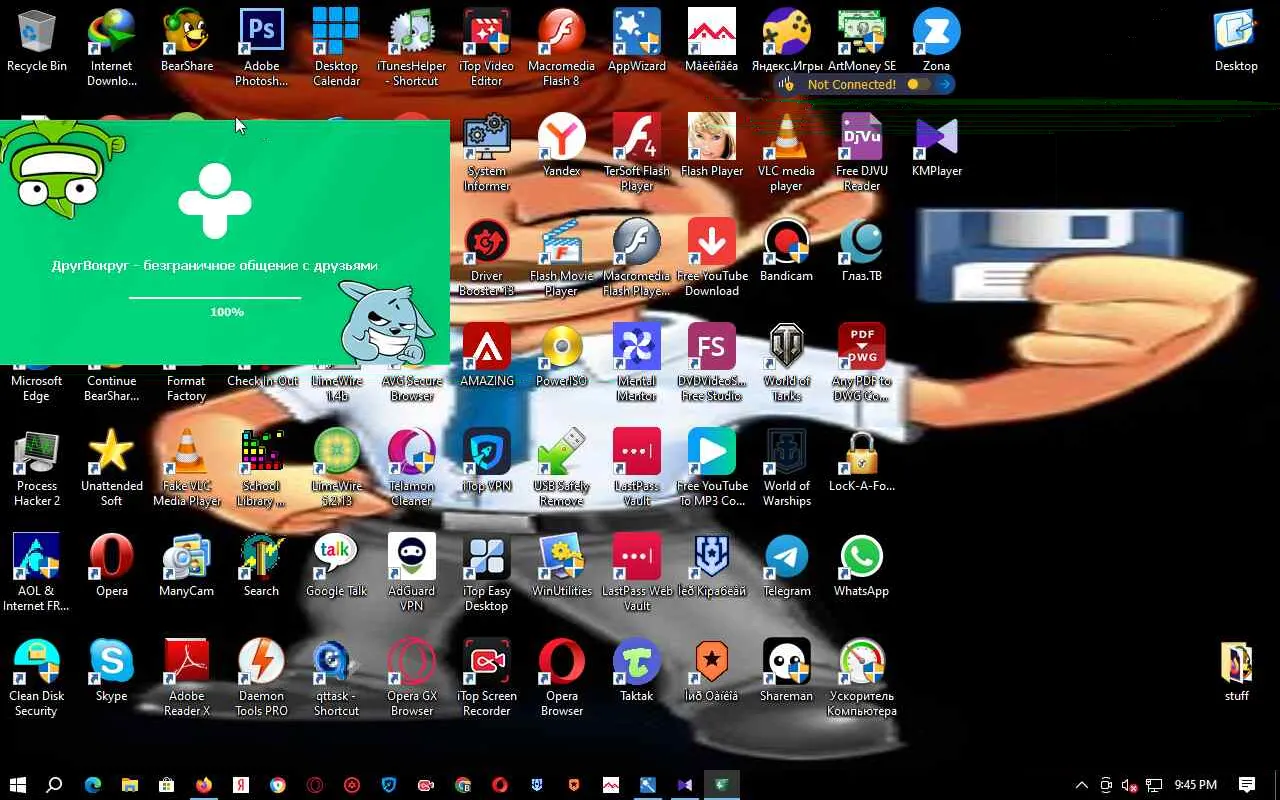Screen dimensions: 1280x800
Task: Select the LocK-A-FoLdeR padlock icon
Action: [x=862, y=461]
